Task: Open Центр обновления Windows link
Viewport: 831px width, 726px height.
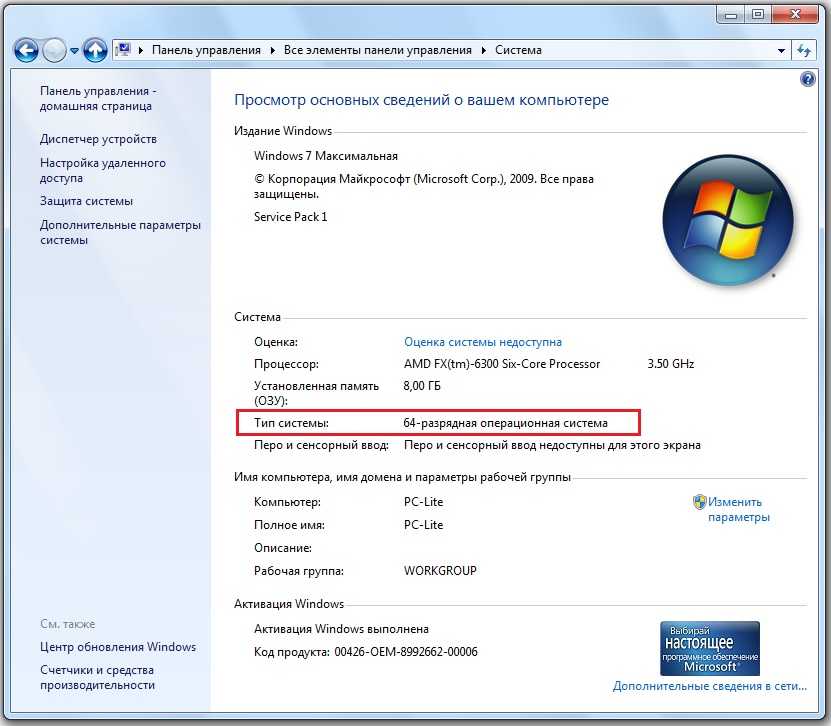Action: [x=118, y=647]
